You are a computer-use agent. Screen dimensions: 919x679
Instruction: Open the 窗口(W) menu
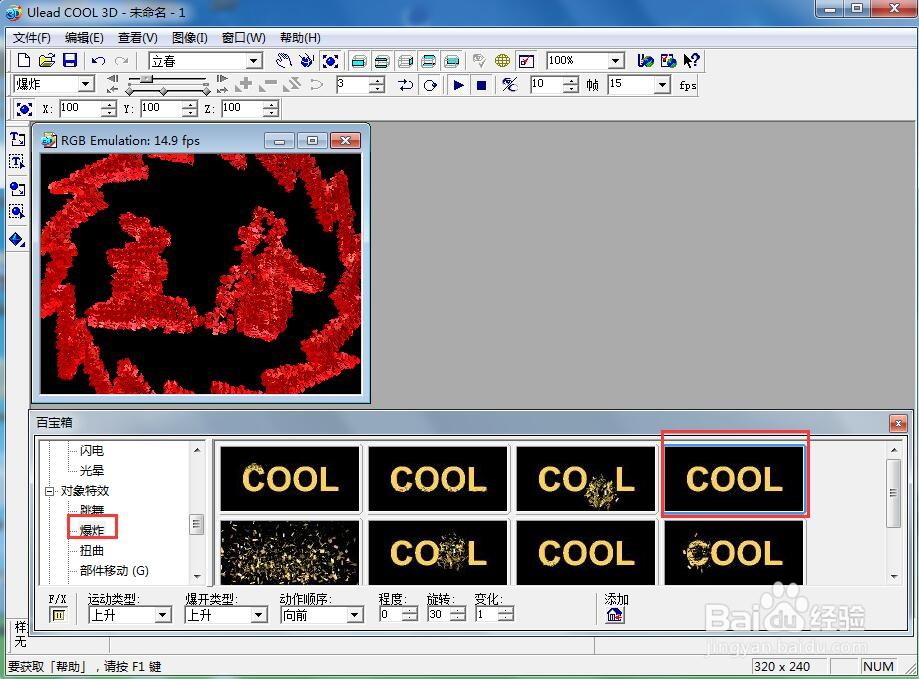click(x=243, y=37)
